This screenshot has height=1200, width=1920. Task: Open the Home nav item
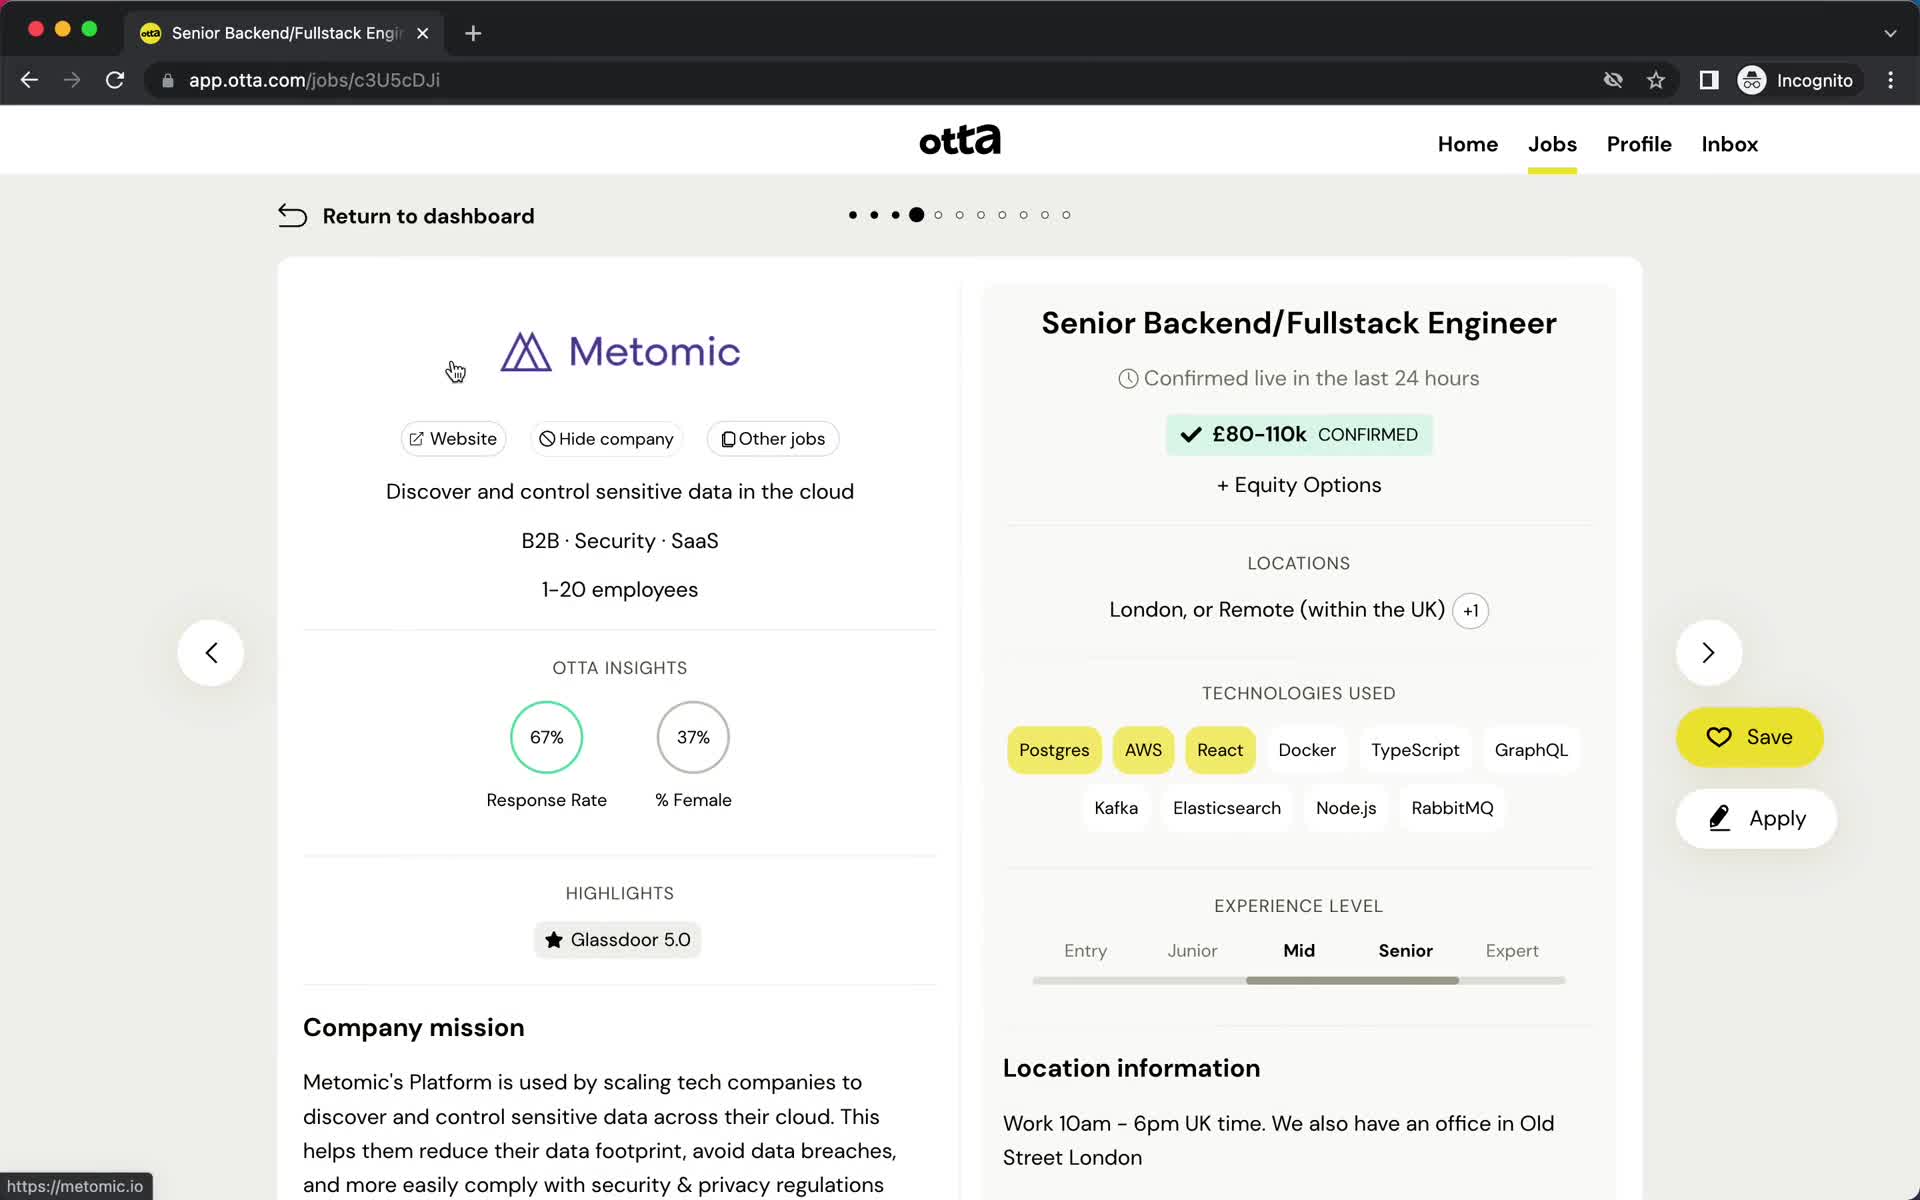click(x=1467, y=144)
